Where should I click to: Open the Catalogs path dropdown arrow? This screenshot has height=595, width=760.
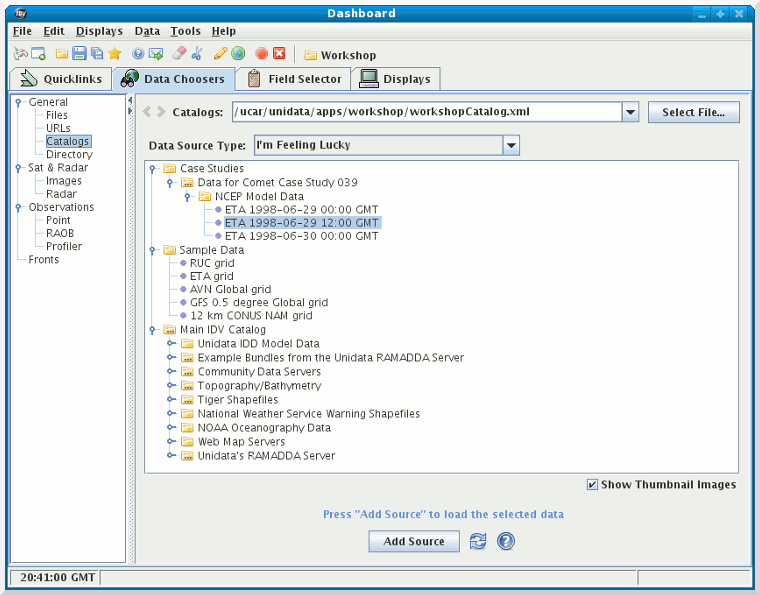[630, 113]
